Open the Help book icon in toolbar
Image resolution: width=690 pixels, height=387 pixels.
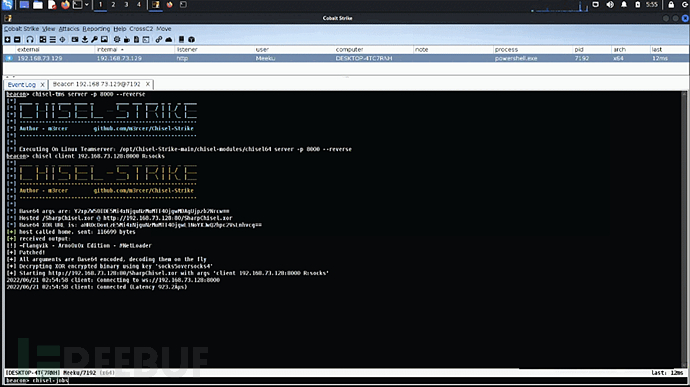point(181,40)
